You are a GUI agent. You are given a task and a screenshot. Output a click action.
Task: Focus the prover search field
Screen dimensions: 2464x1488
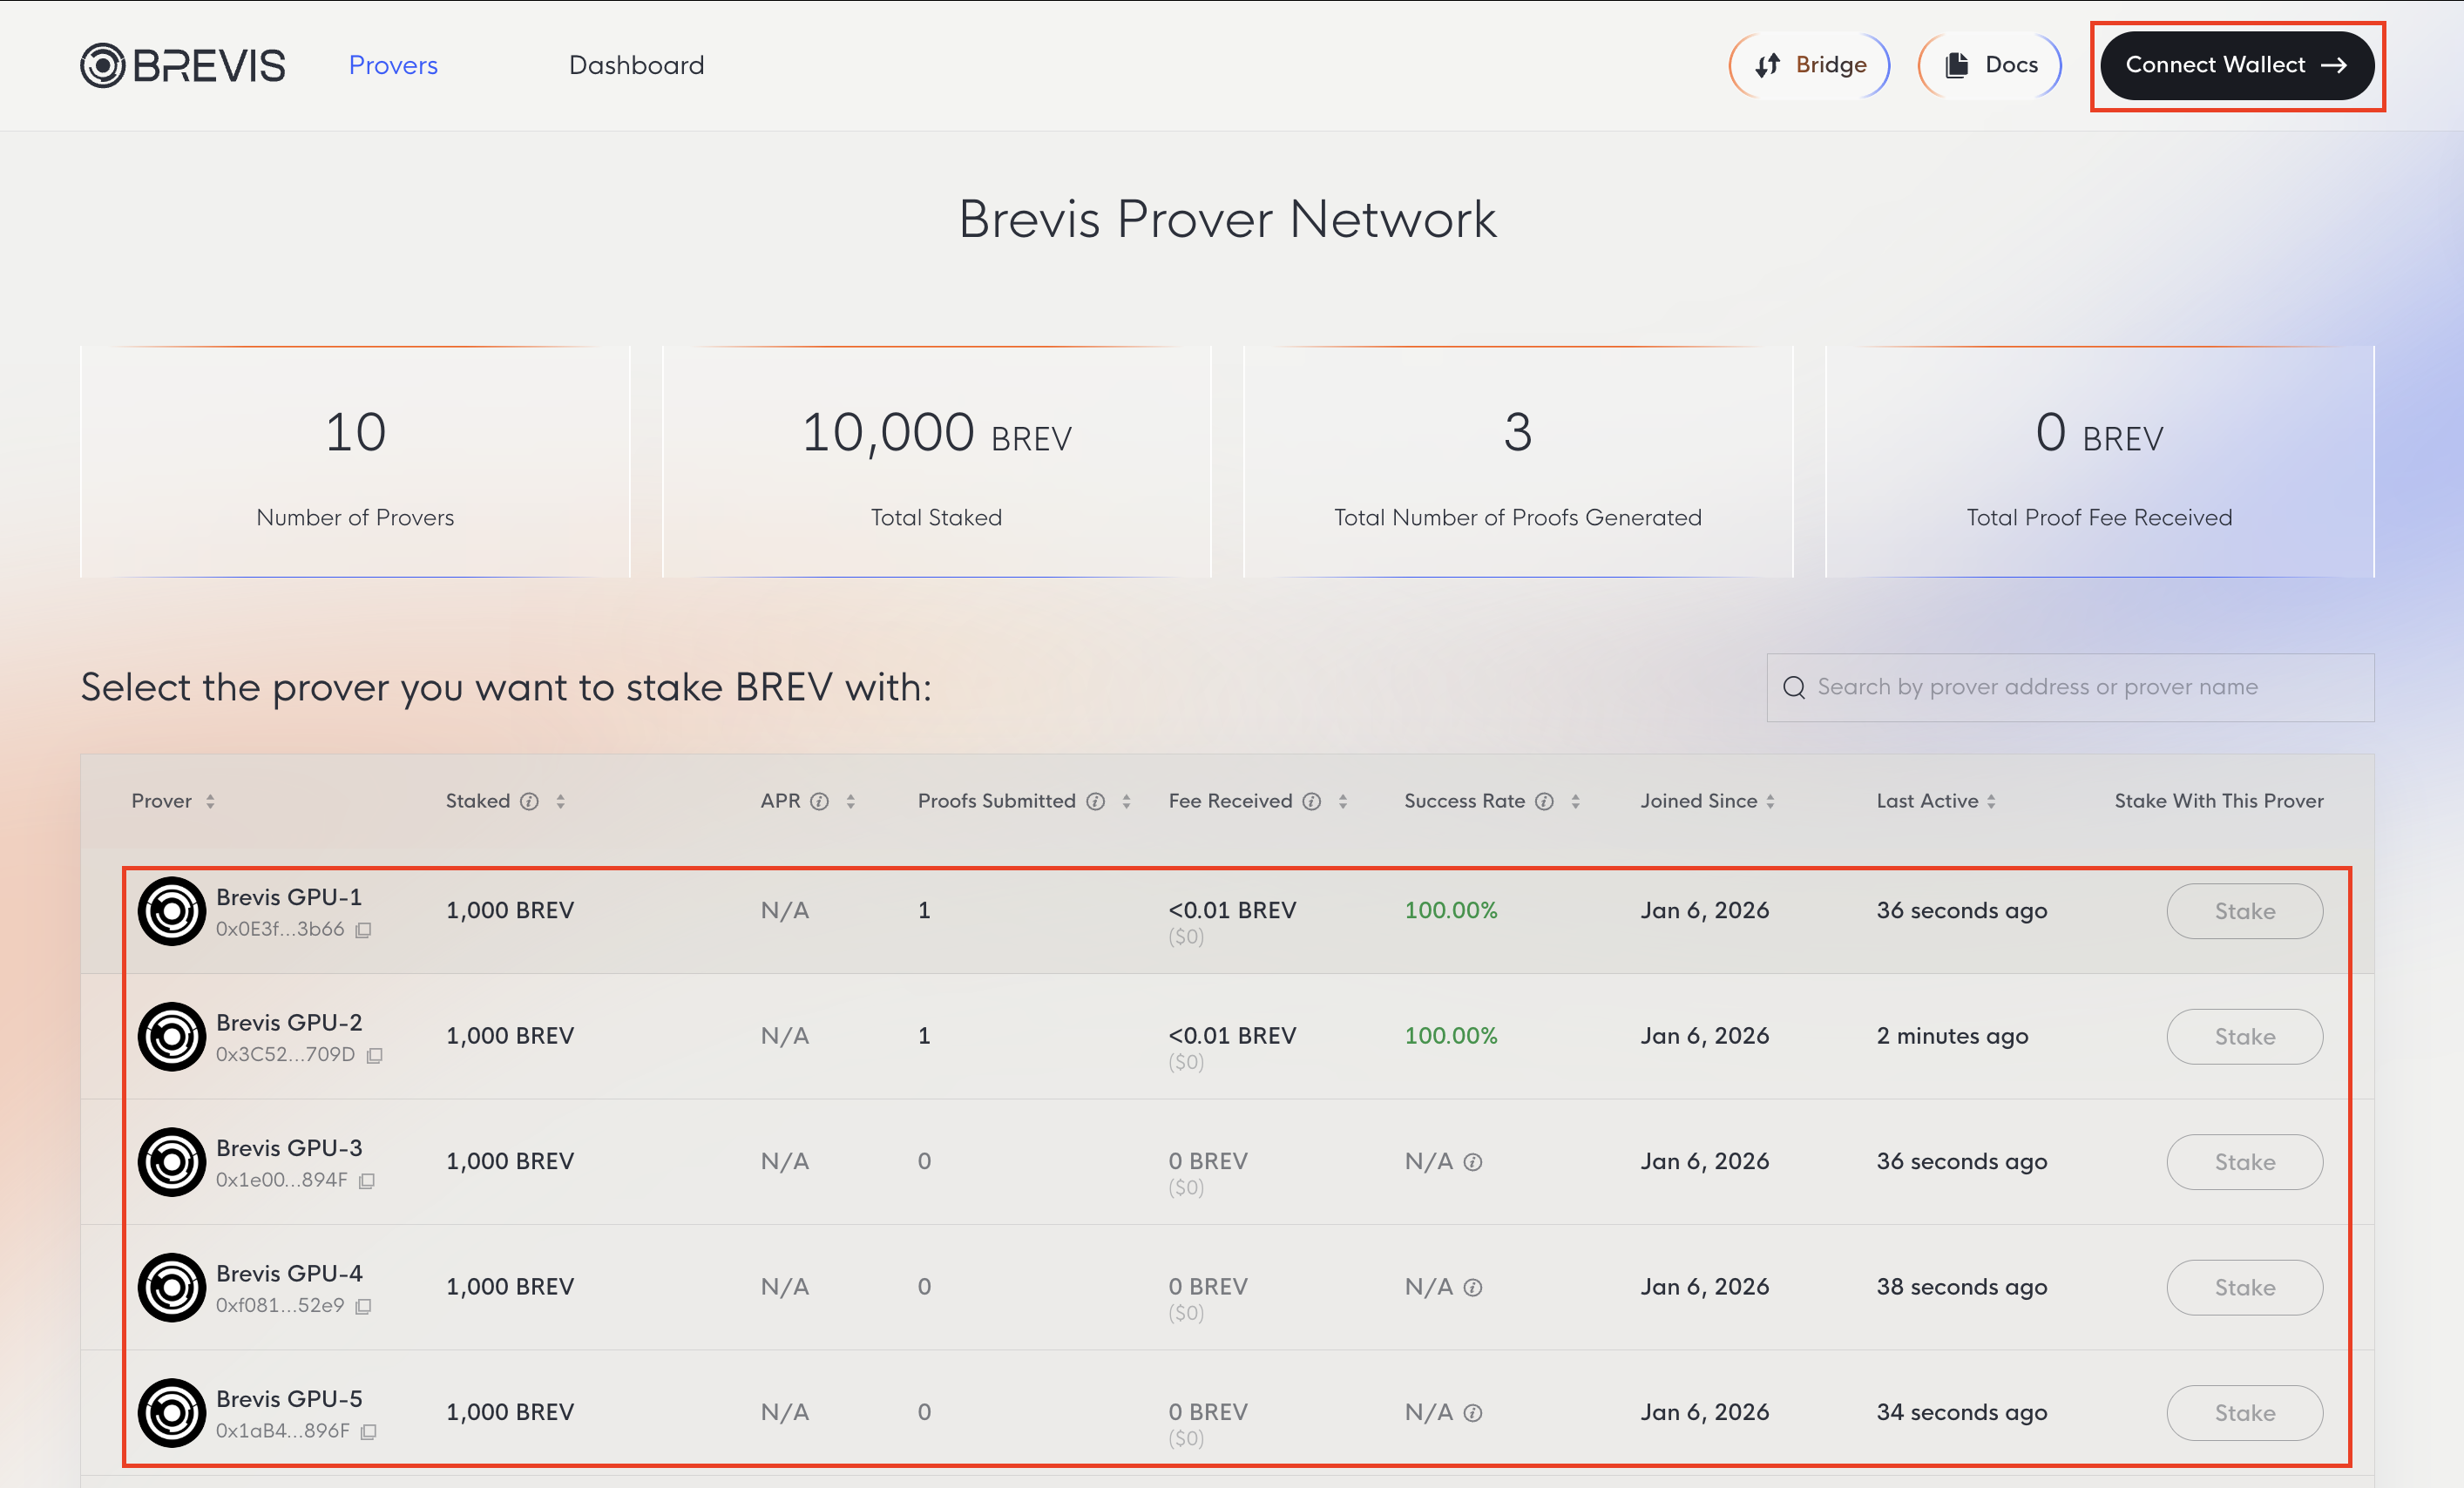pos(2080,687)
